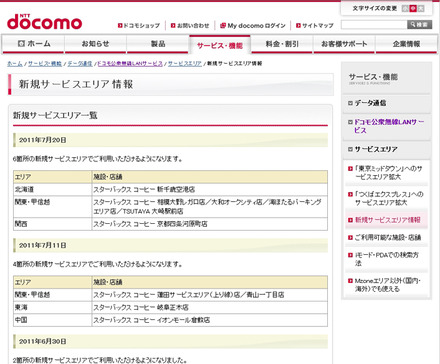Click the 京都四条河原町店 Starbucks cell
440x364 pixels.
209,224
